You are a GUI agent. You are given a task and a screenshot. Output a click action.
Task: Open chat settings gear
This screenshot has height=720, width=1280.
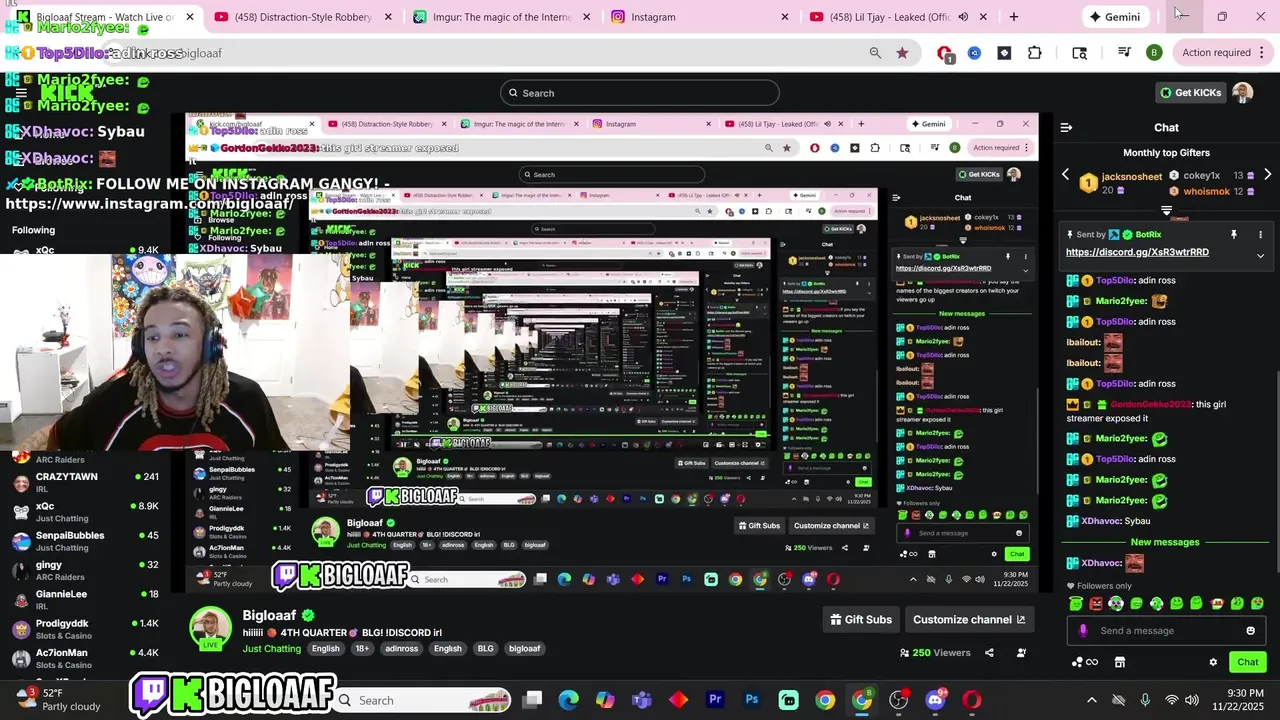click(1213, 662)
